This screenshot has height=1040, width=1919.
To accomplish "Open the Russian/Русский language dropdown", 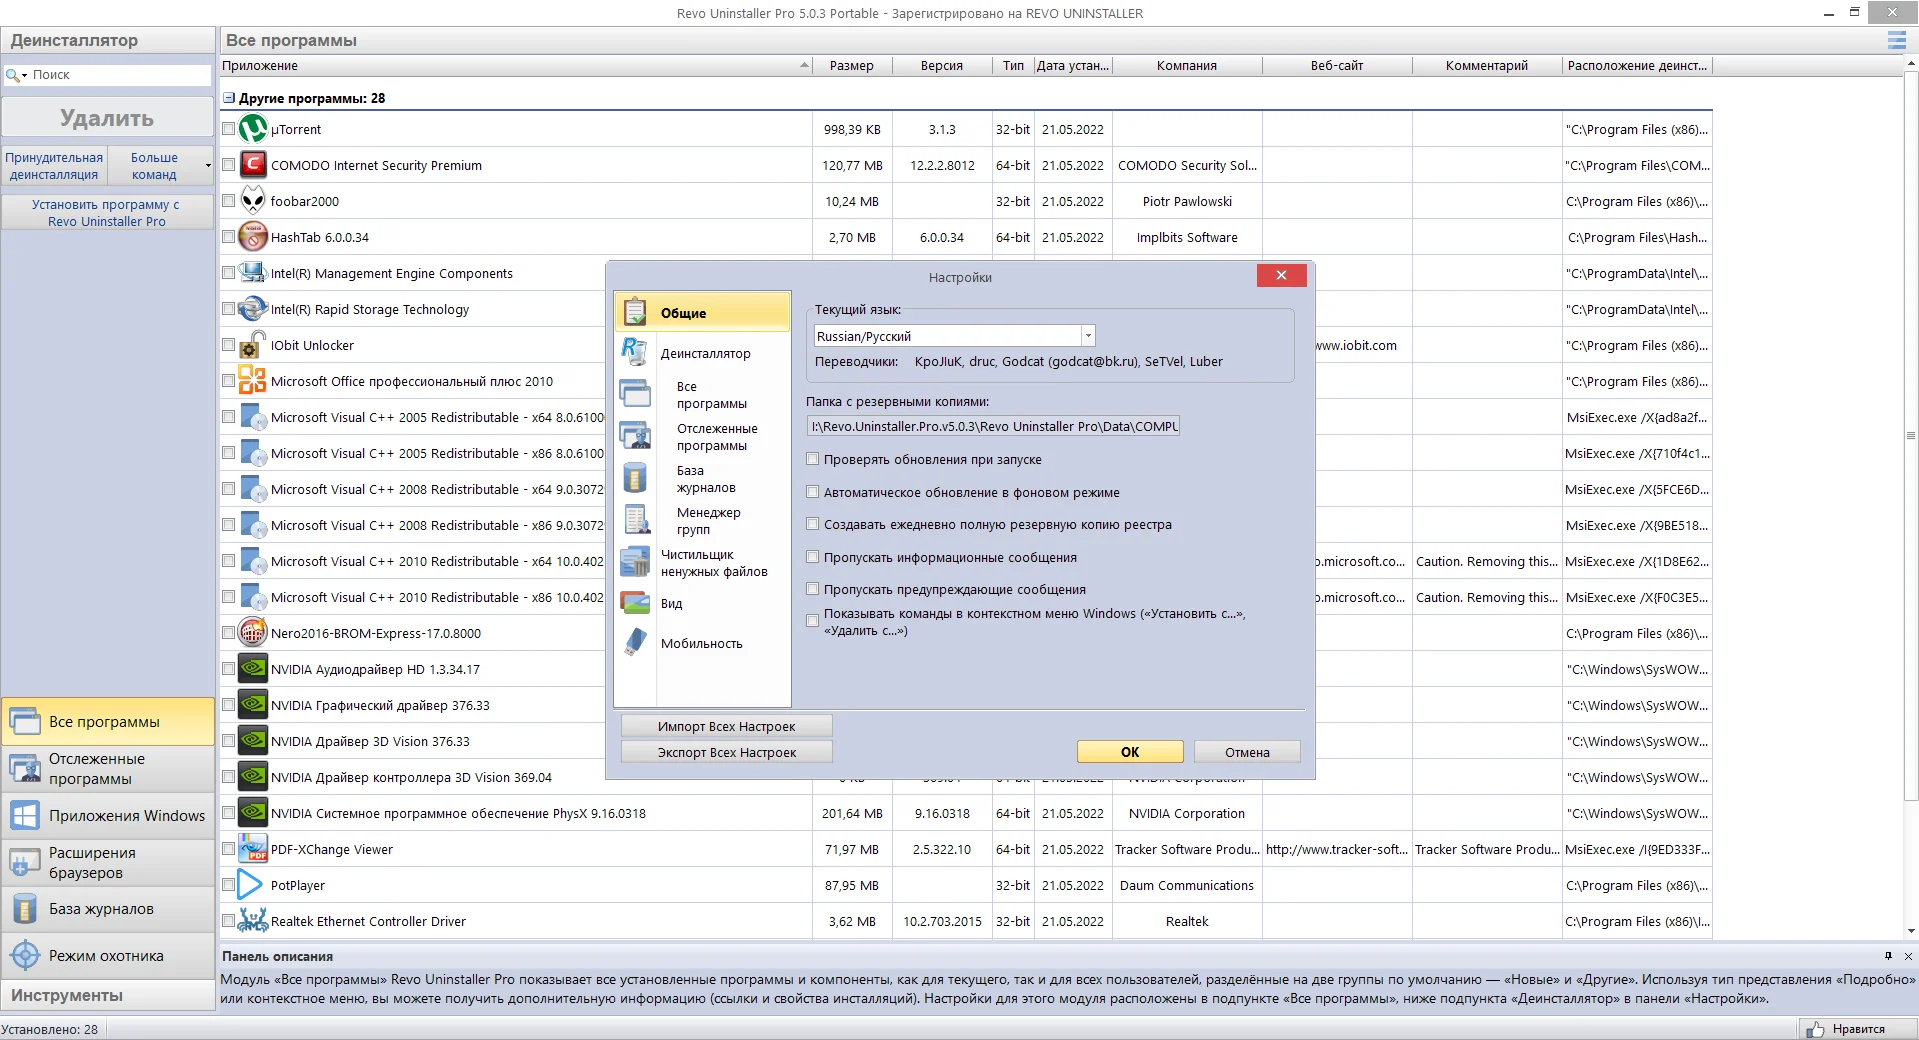I will click(1088, 336).
